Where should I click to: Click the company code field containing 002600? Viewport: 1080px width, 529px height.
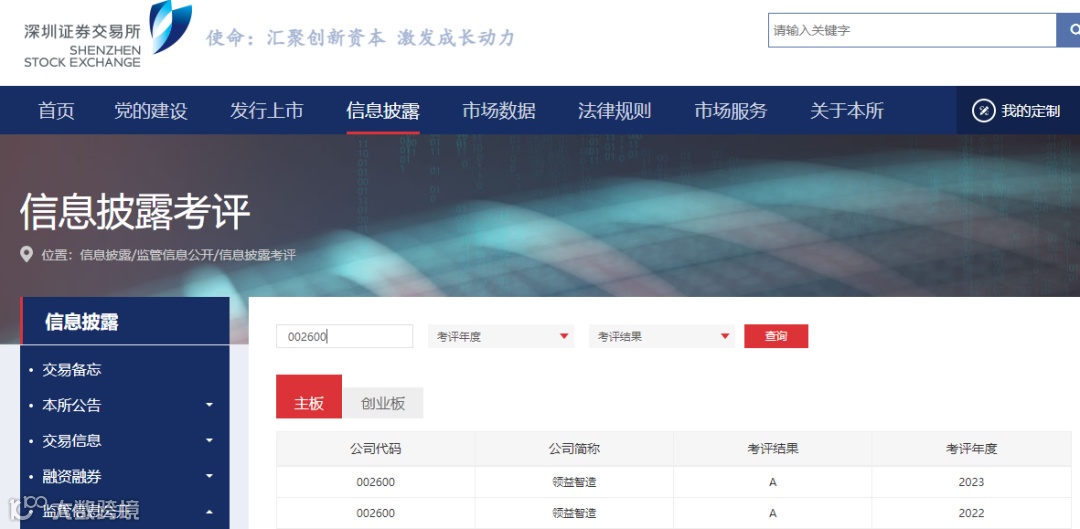[344, 336]
